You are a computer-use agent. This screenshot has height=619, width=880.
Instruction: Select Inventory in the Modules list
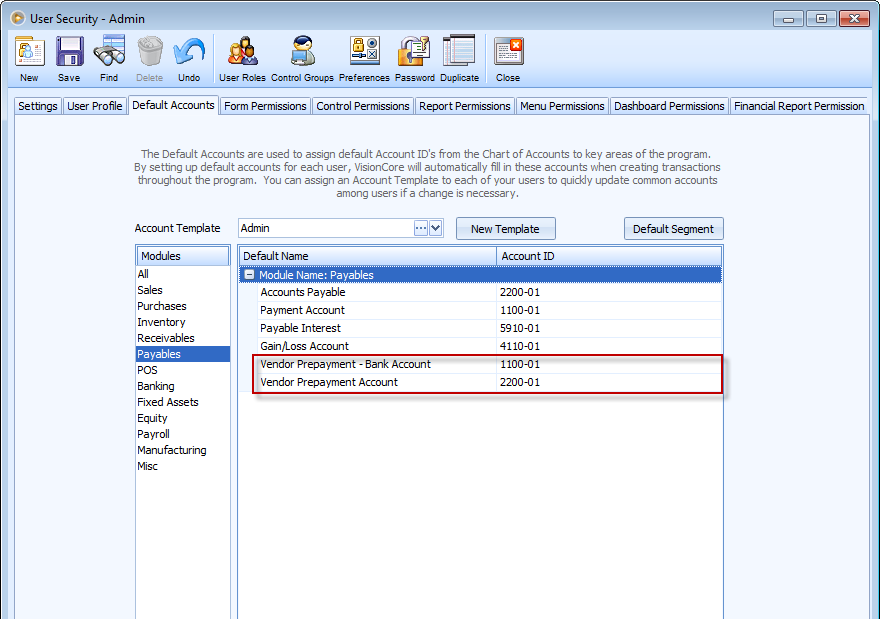point(161,322)
